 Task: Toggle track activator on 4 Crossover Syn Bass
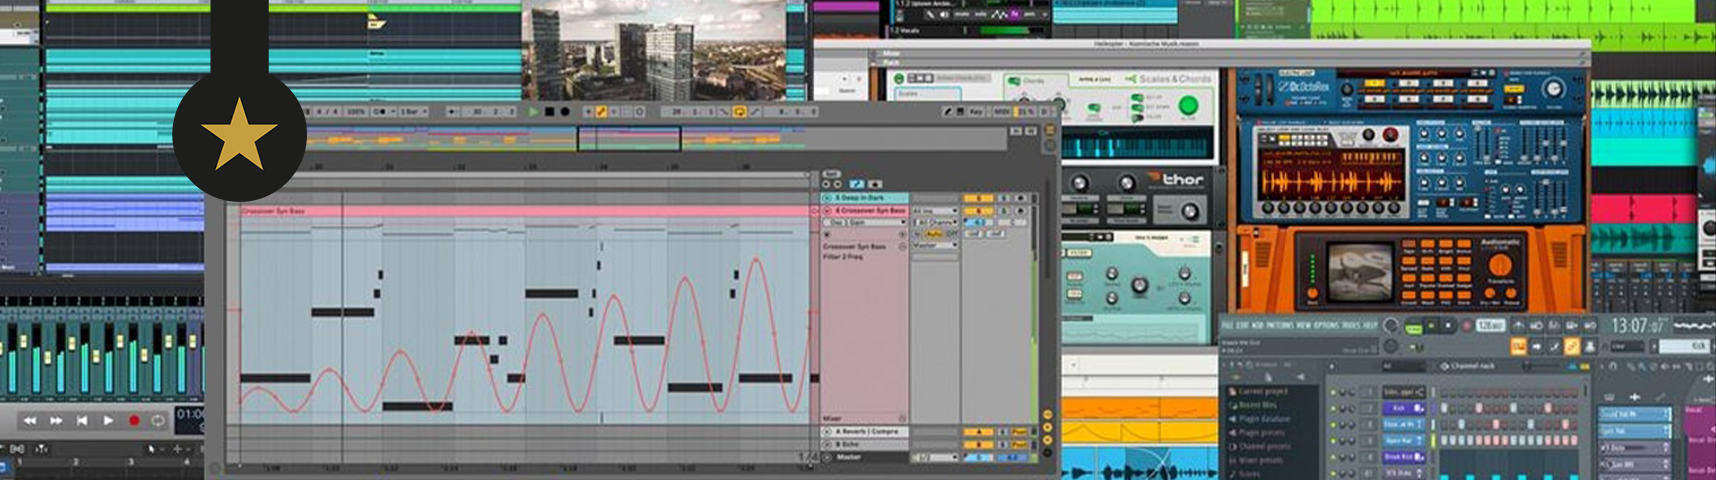click(x=978, y=211)
